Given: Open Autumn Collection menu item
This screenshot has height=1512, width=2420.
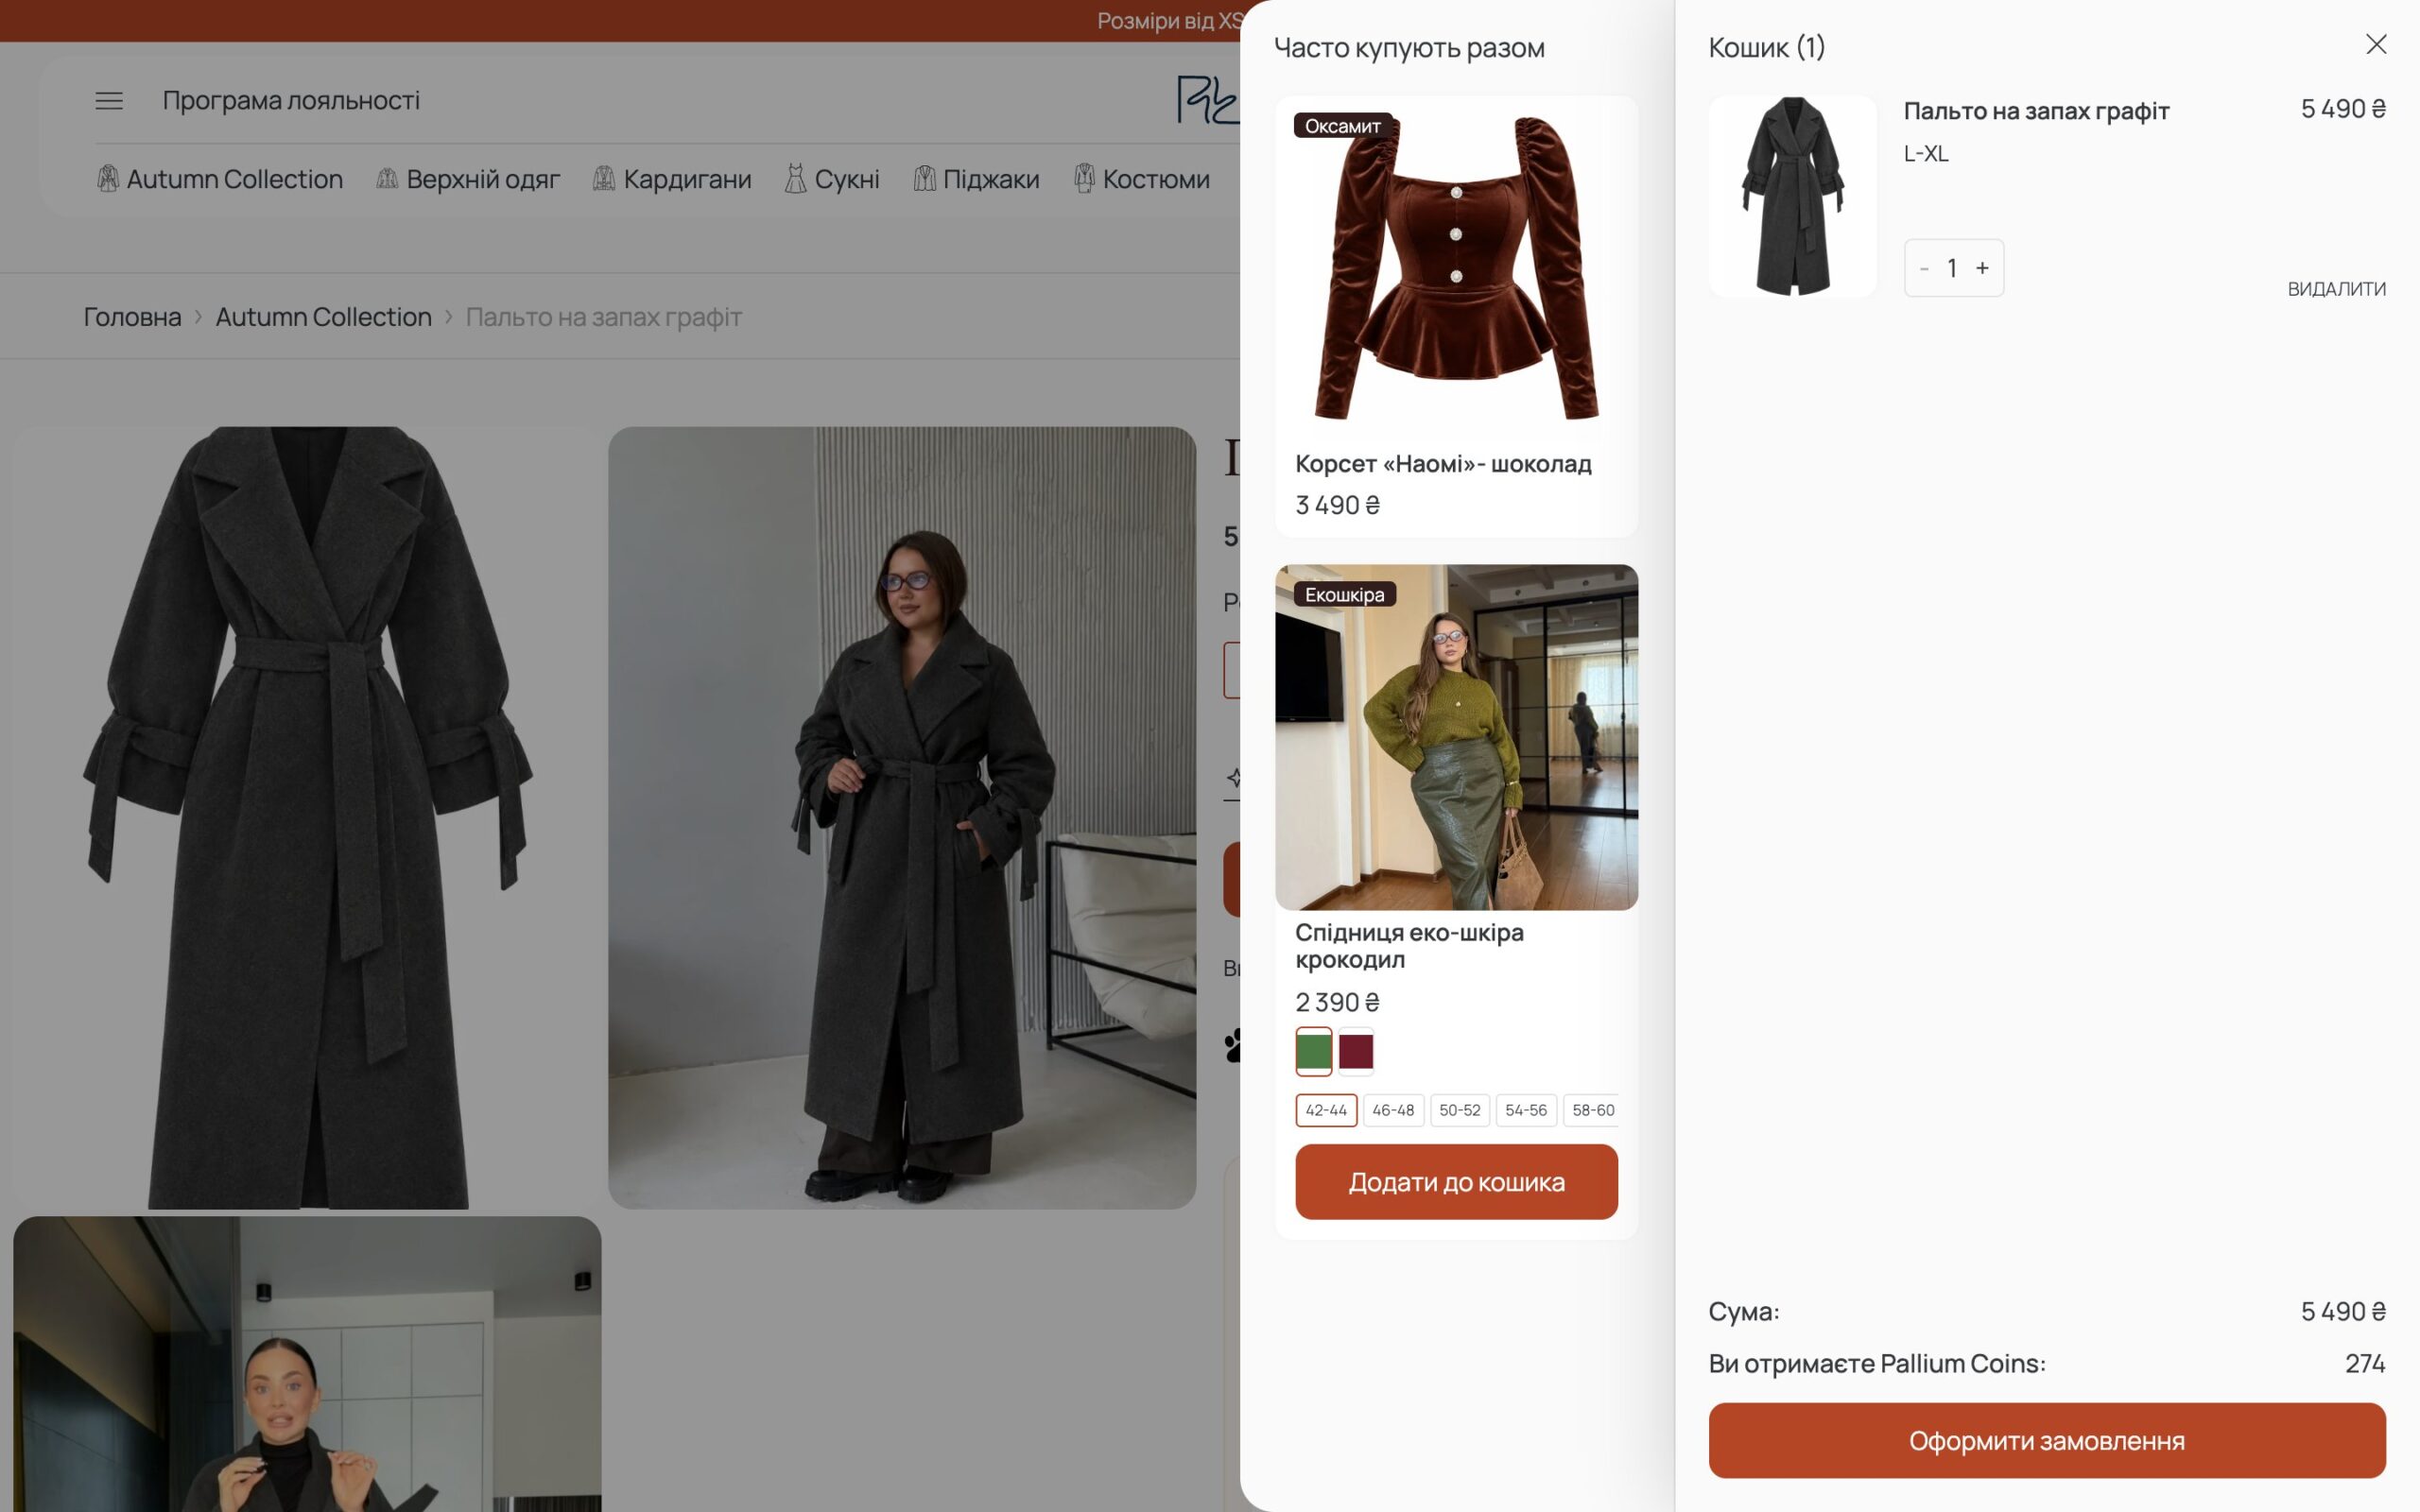Looking at the screenshot, I should pos(234,179).
